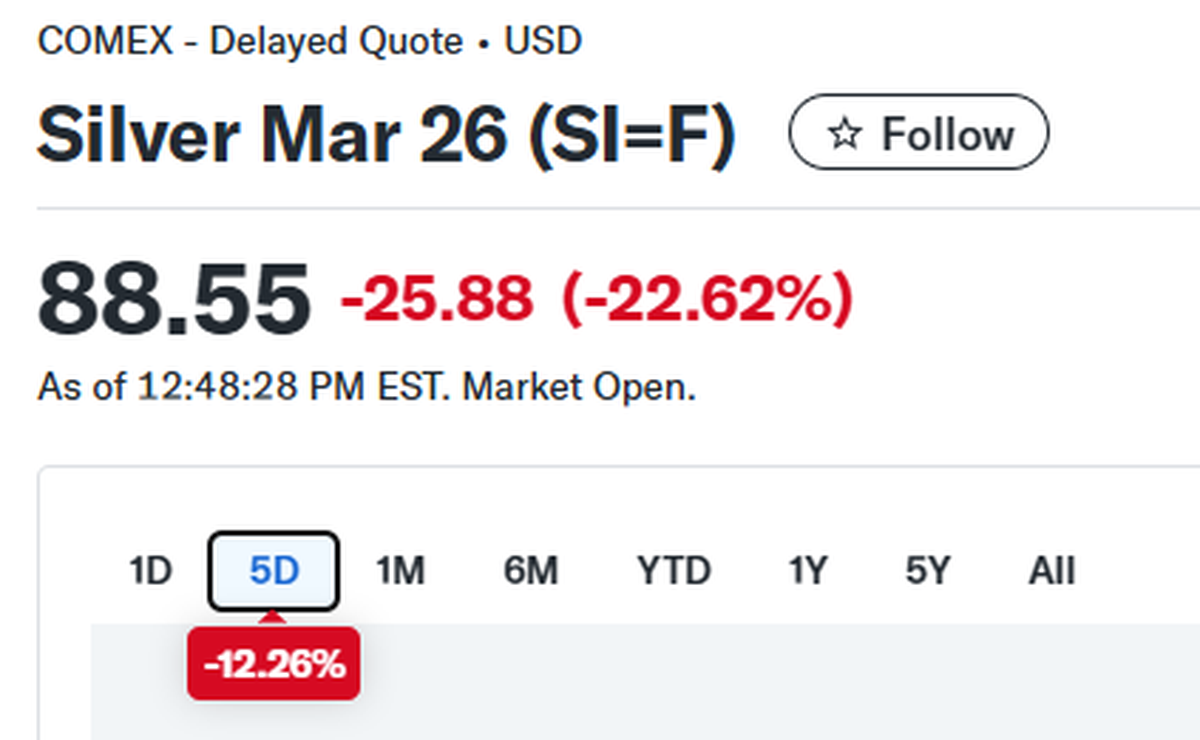Click the Market Open status text
This screenshot has width=1200, height=740.
(x=579, y=386)
